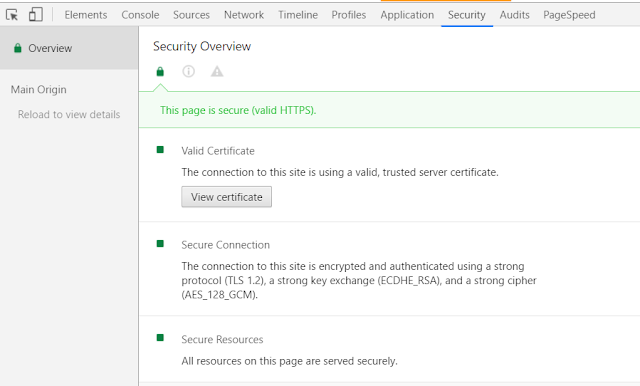Open the PageSpeed tab
640x386 pixels.
569,15
